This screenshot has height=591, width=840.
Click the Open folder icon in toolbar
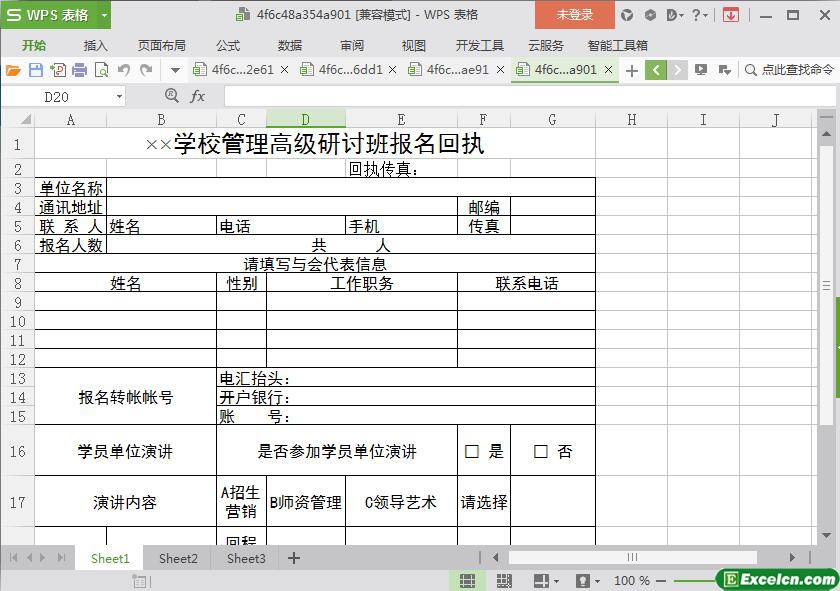13,70
